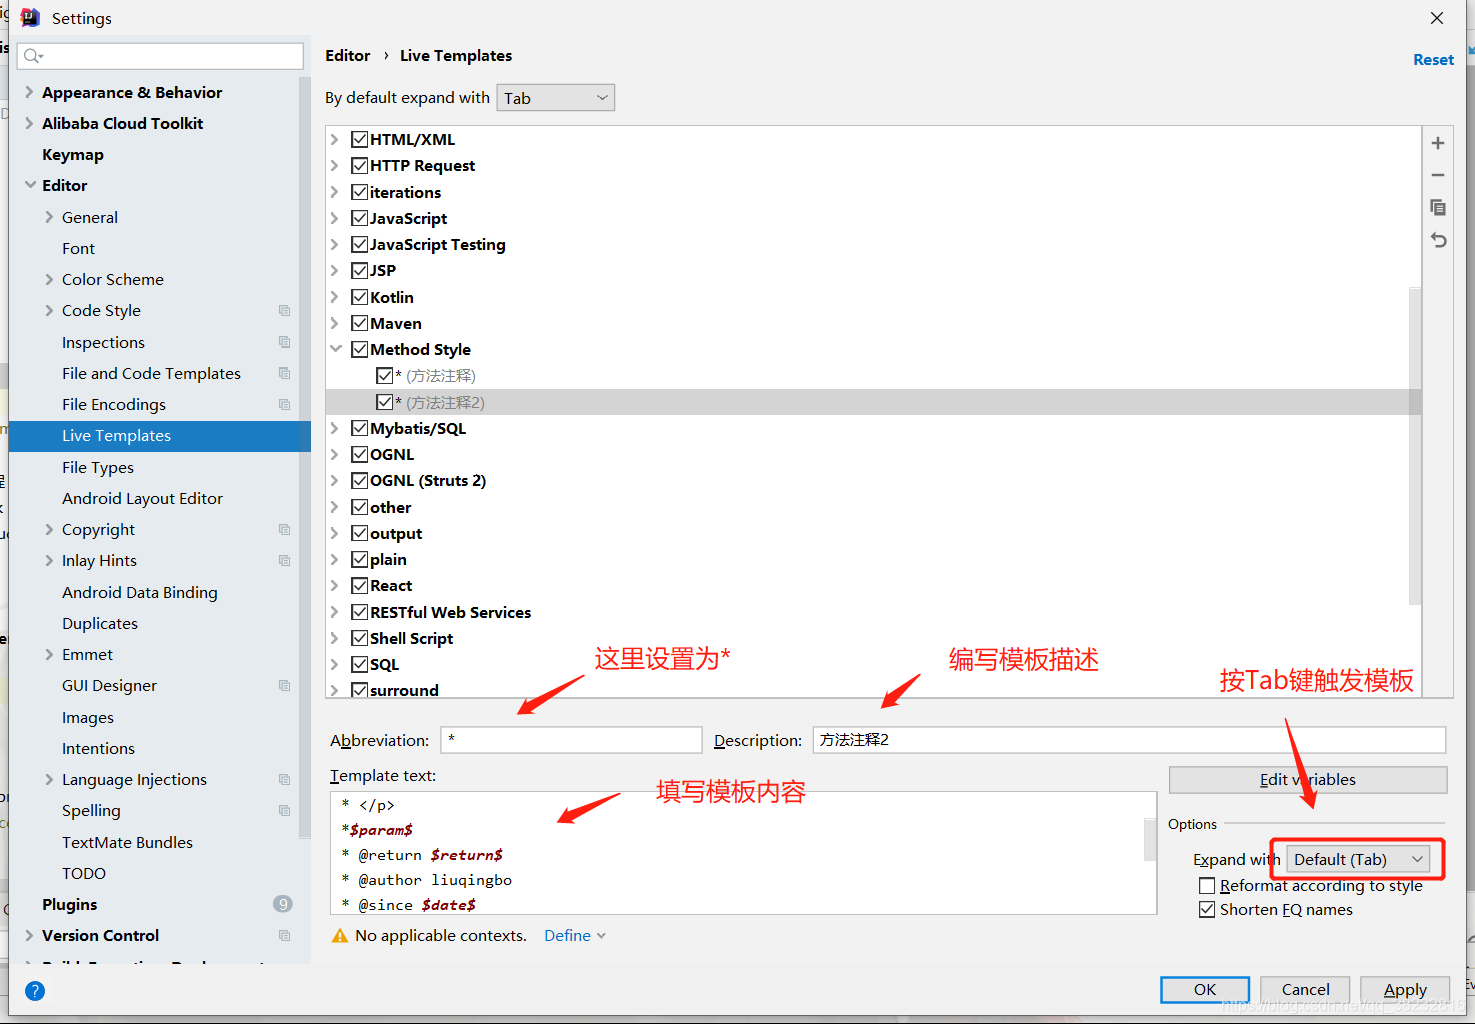Restore deleted defaults with the undo arrow icon
Screen dimensions: 1475x1024
(x=1437, y=240)
